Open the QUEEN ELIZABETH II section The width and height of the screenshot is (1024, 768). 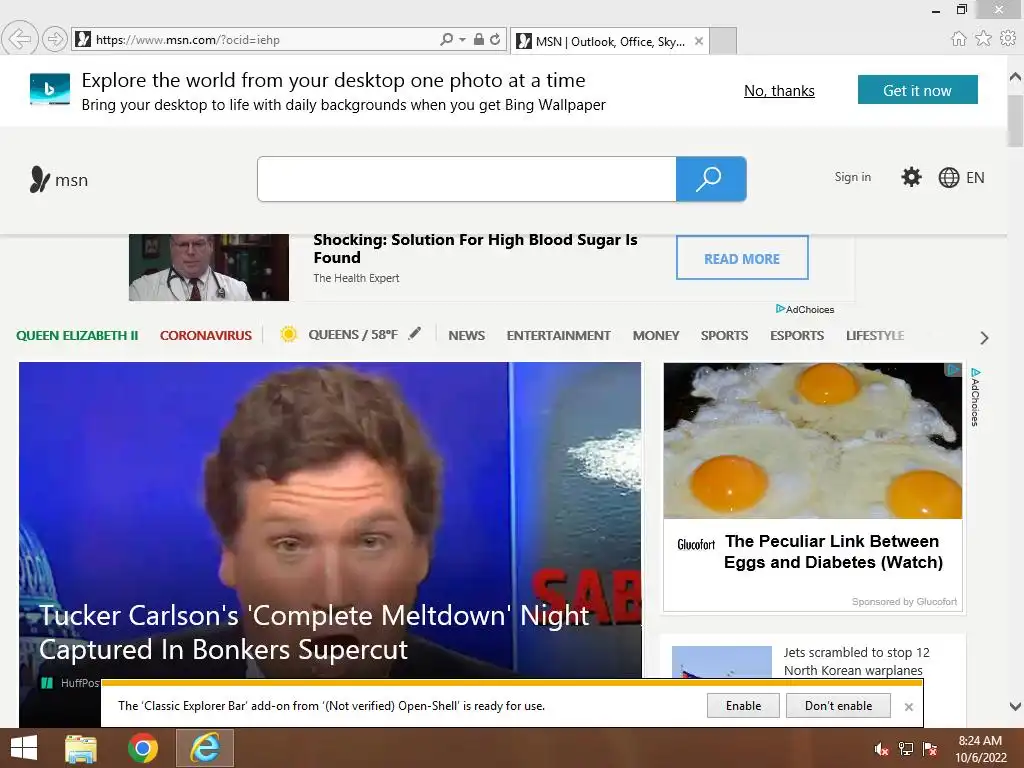(x=77, y=335)
